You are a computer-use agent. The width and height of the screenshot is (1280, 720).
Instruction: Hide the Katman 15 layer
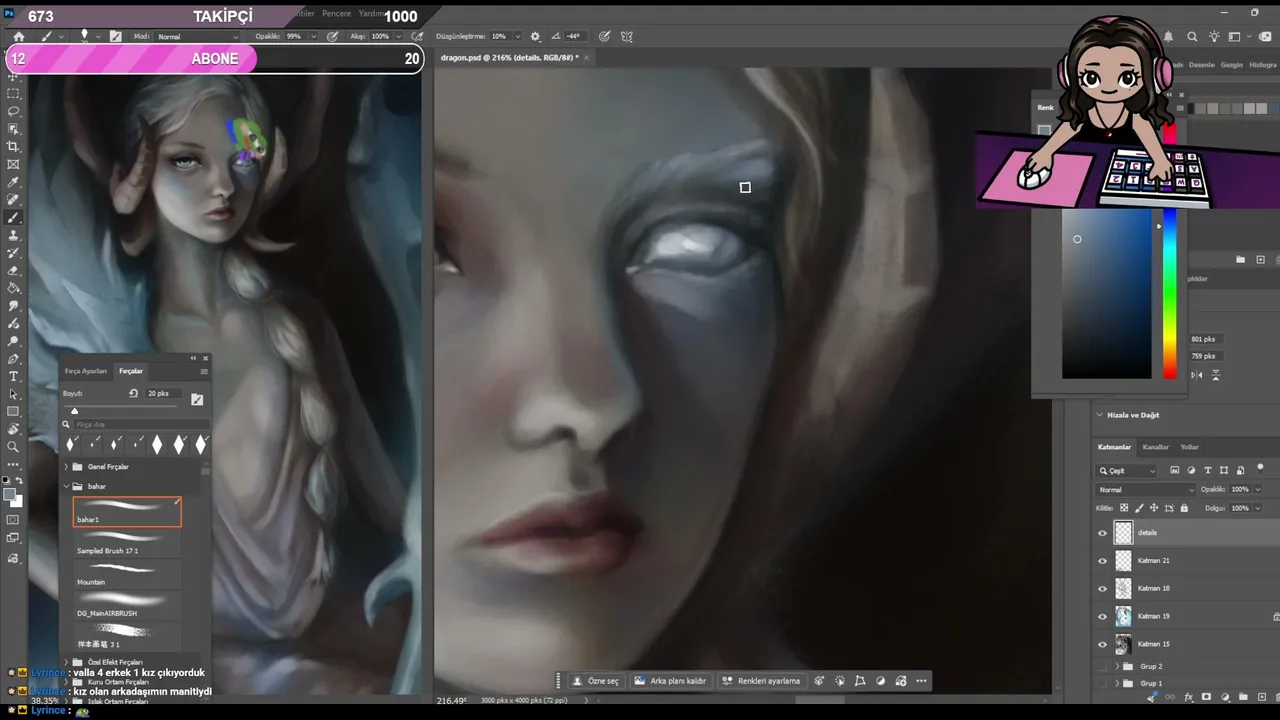1102,645
